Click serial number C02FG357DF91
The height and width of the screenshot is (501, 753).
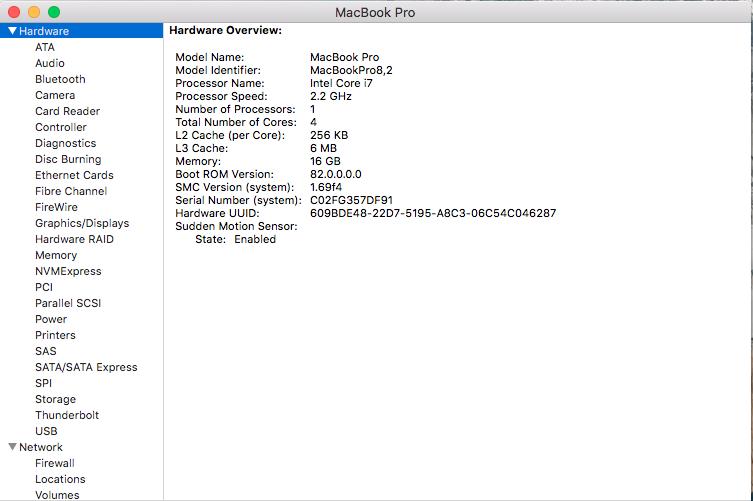click(x=351, y=200)
